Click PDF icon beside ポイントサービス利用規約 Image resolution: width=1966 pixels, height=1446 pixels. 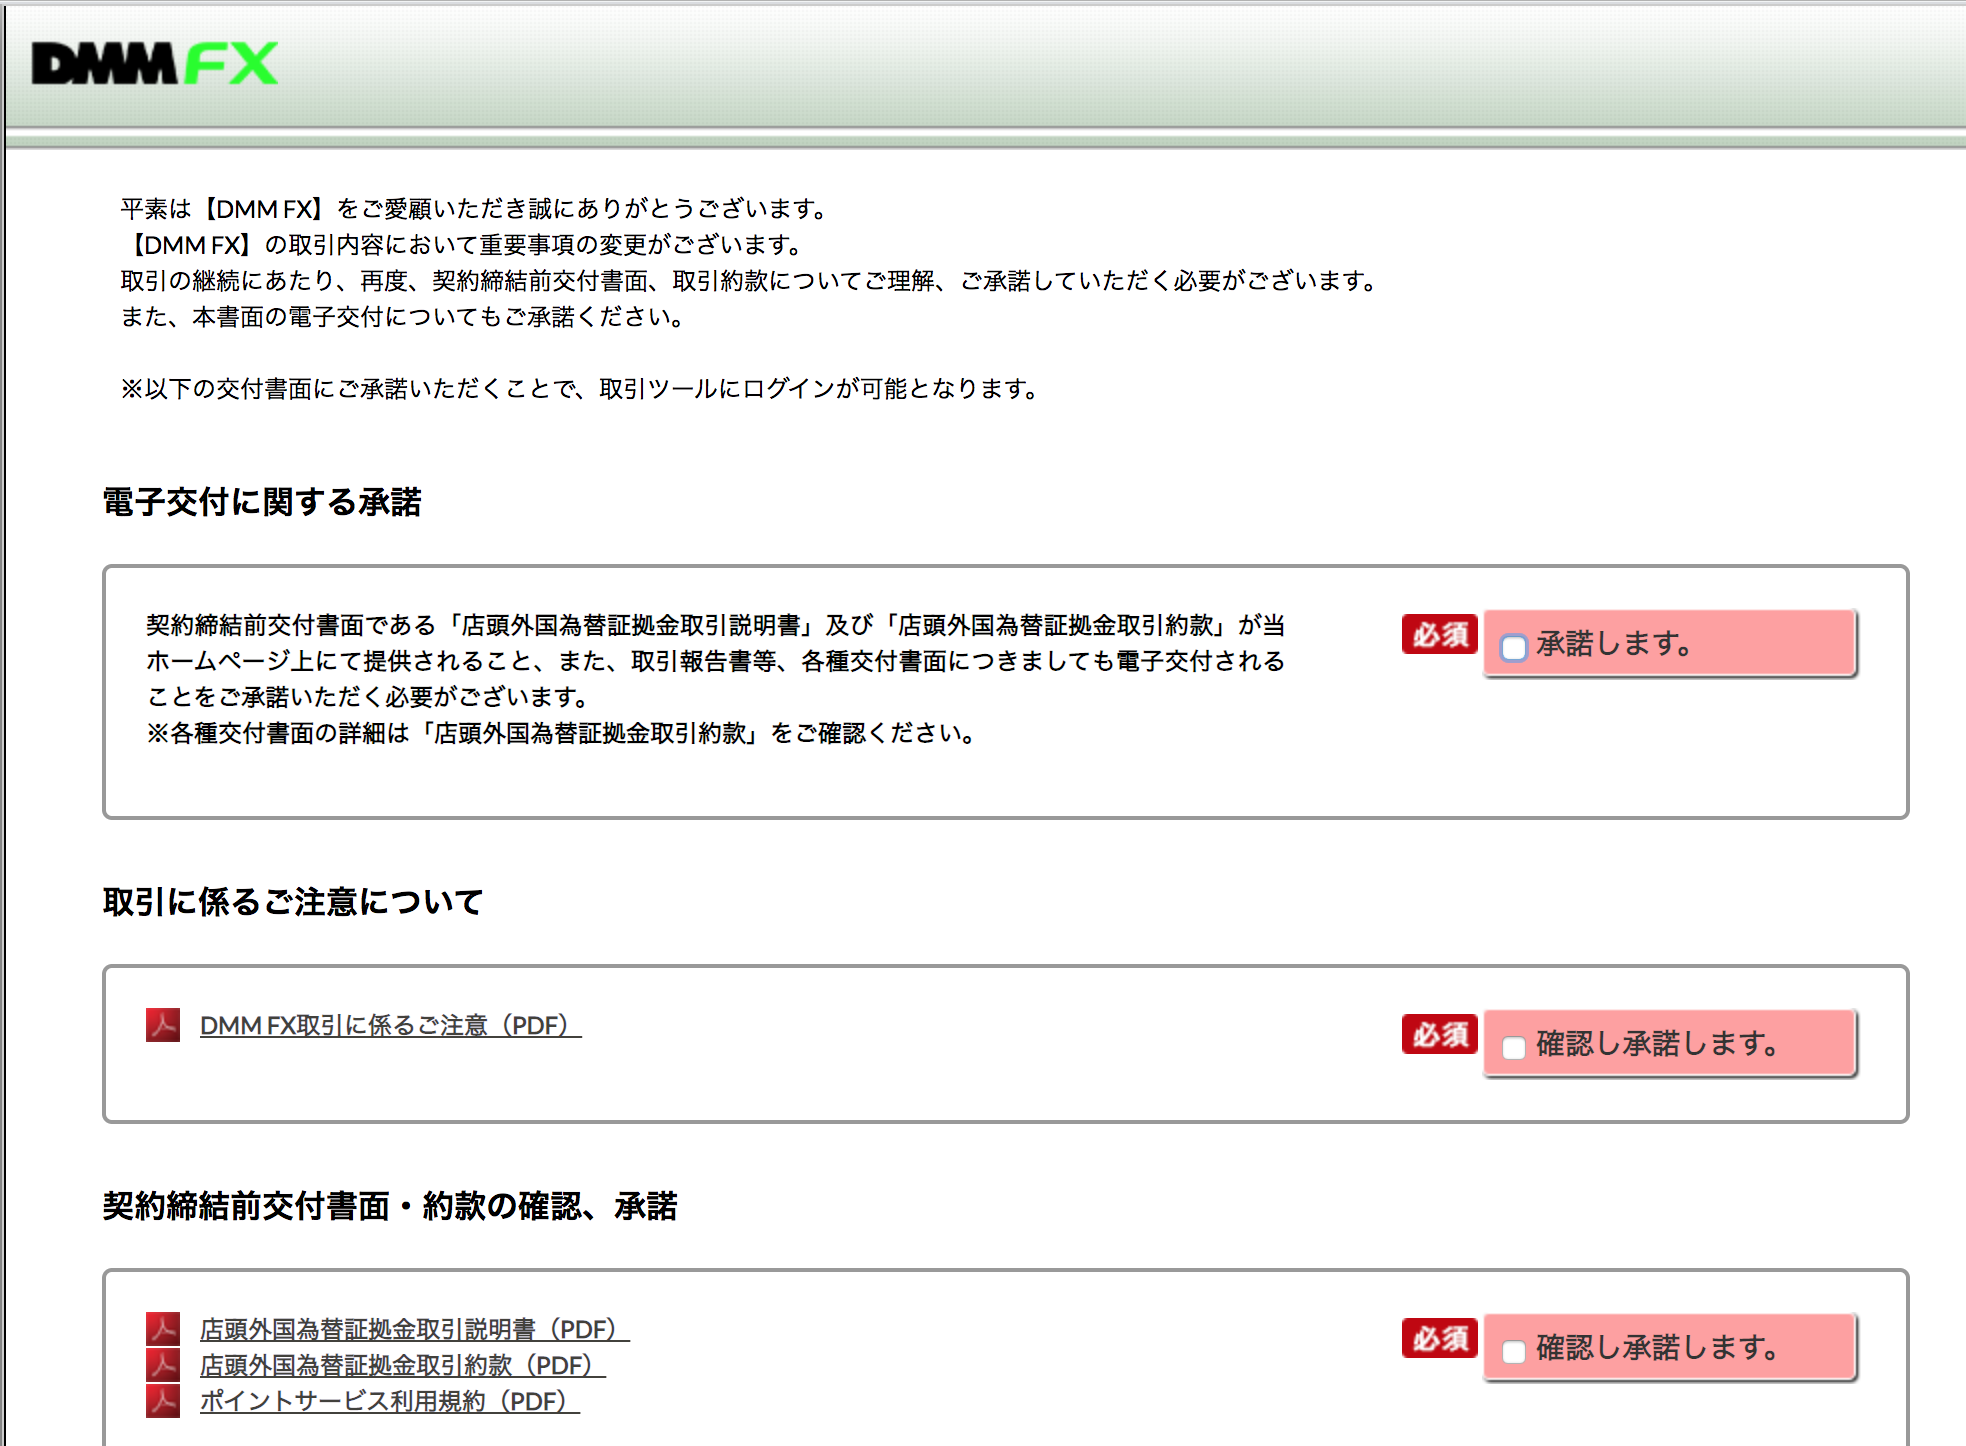(163, 1401)
